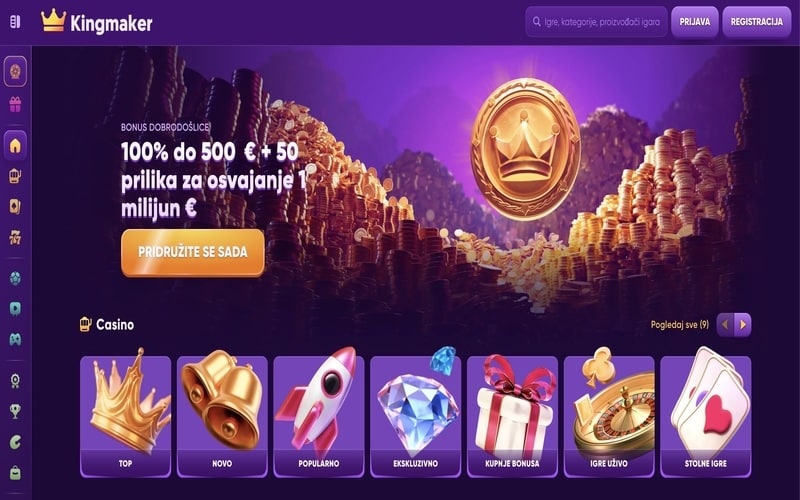Expand full list via Pogledaj sve (9)
The width and height of the screenshot is (800, 500).
click(x=680, y=324)
